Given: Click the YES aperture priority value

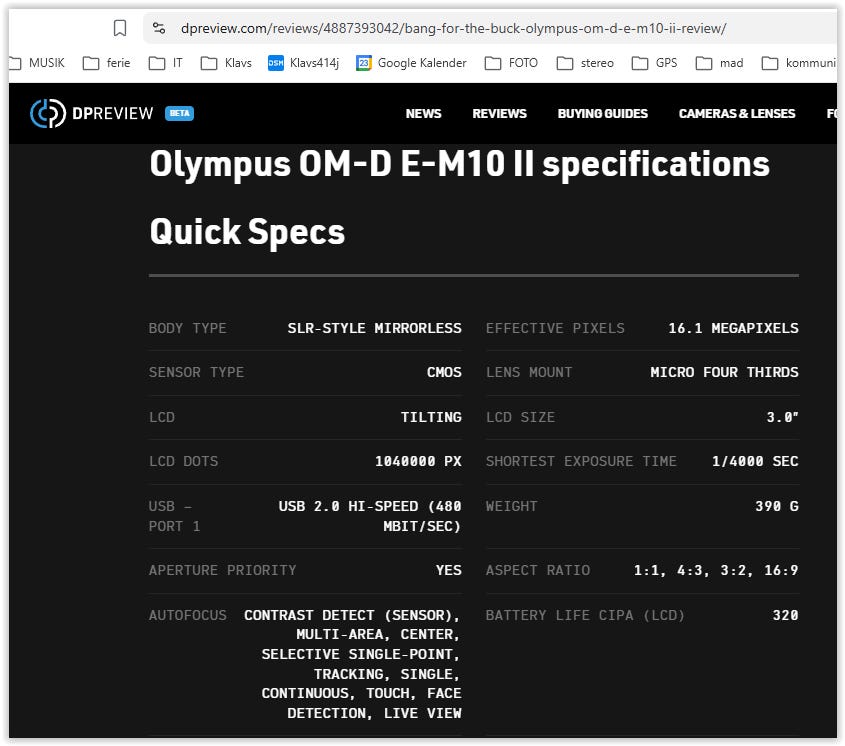Looking at the screenshot, I should [x=448, y=570].
